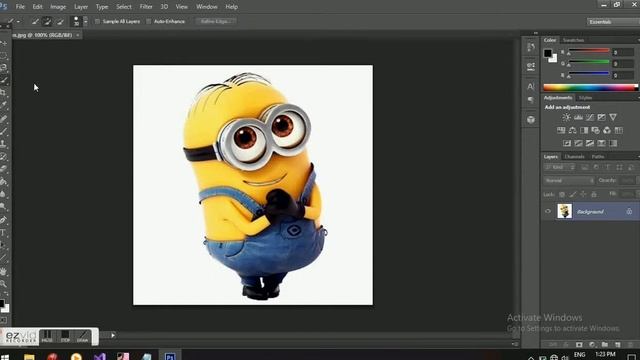Image resolution: width=640 pixels, height=360 pixels.
Task: Toggle filter for pixel layers
Action: click(585, 167)
